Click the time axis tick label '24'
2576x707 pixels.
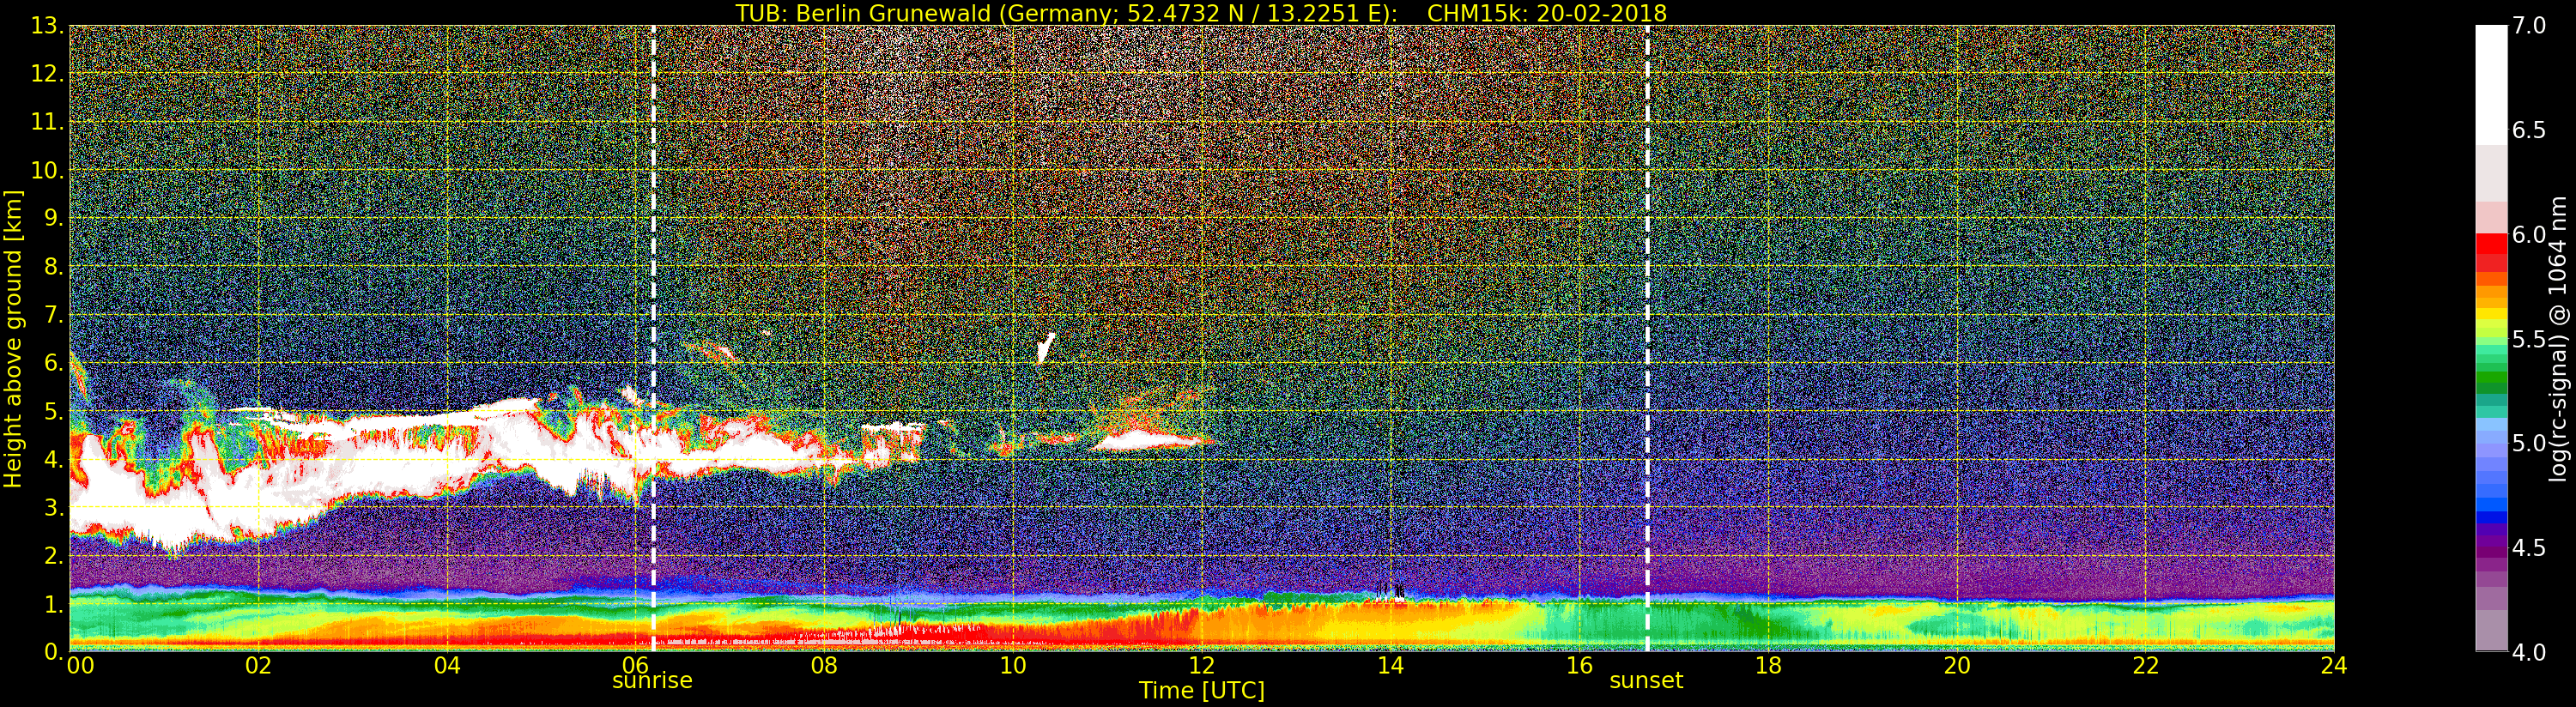(2334, 666)
